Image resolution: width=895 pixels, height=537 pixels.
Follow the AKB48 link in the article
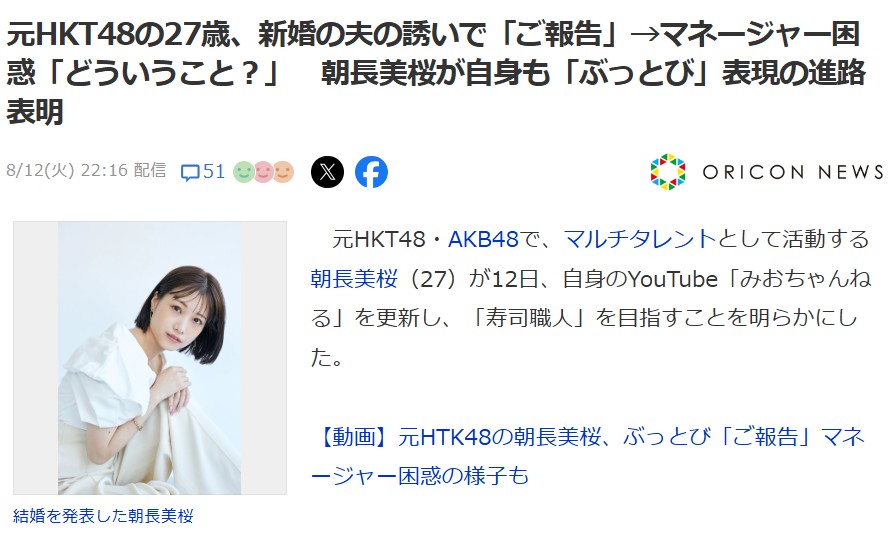pyautogui.click(x=483, y=239)
